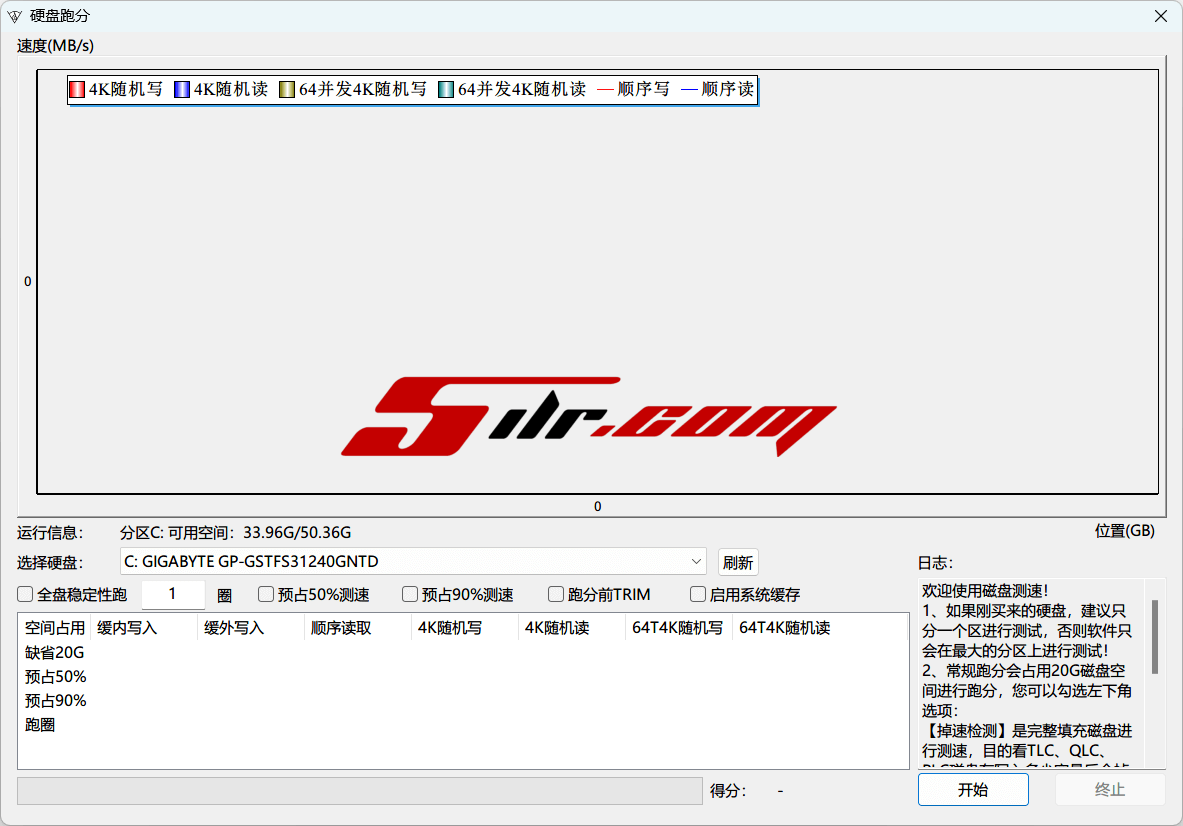The width and height of the screenshot is (1183, 826).
Task: Click the log panel scrollbar thumb
Action: (x=1154, y=637)
